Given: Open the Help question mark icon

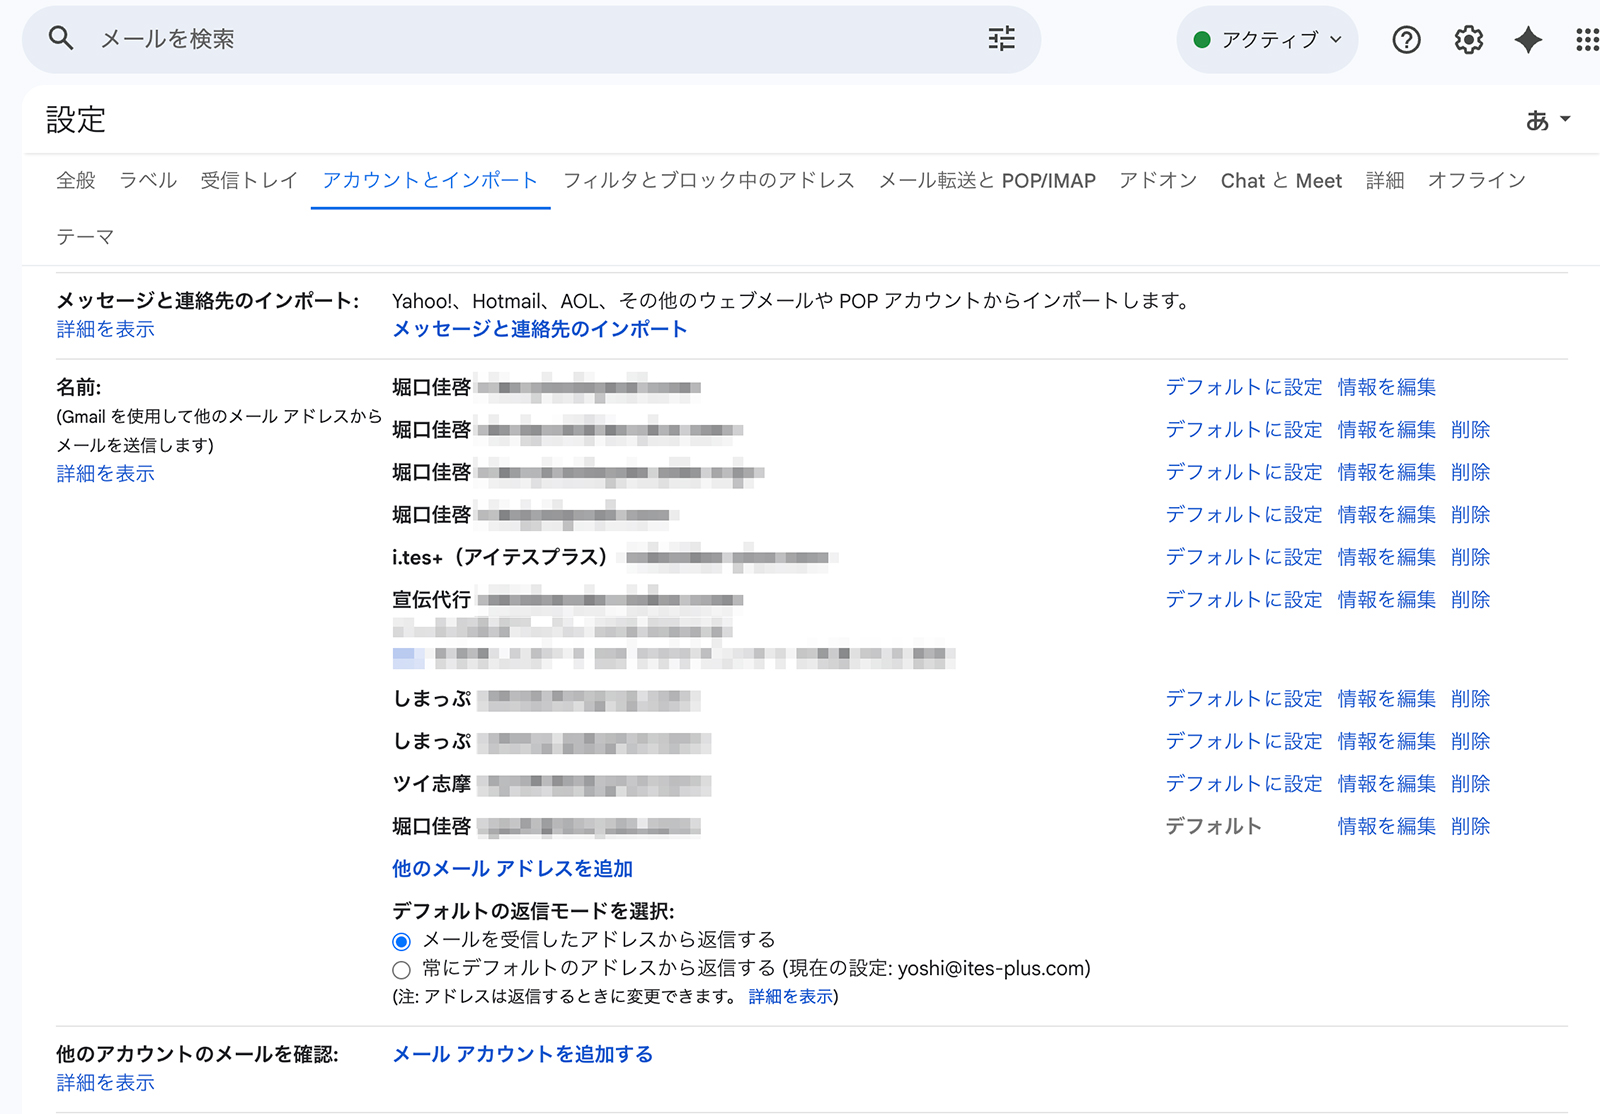Looking at the screenshot, I should click(x=1406, y=40).
